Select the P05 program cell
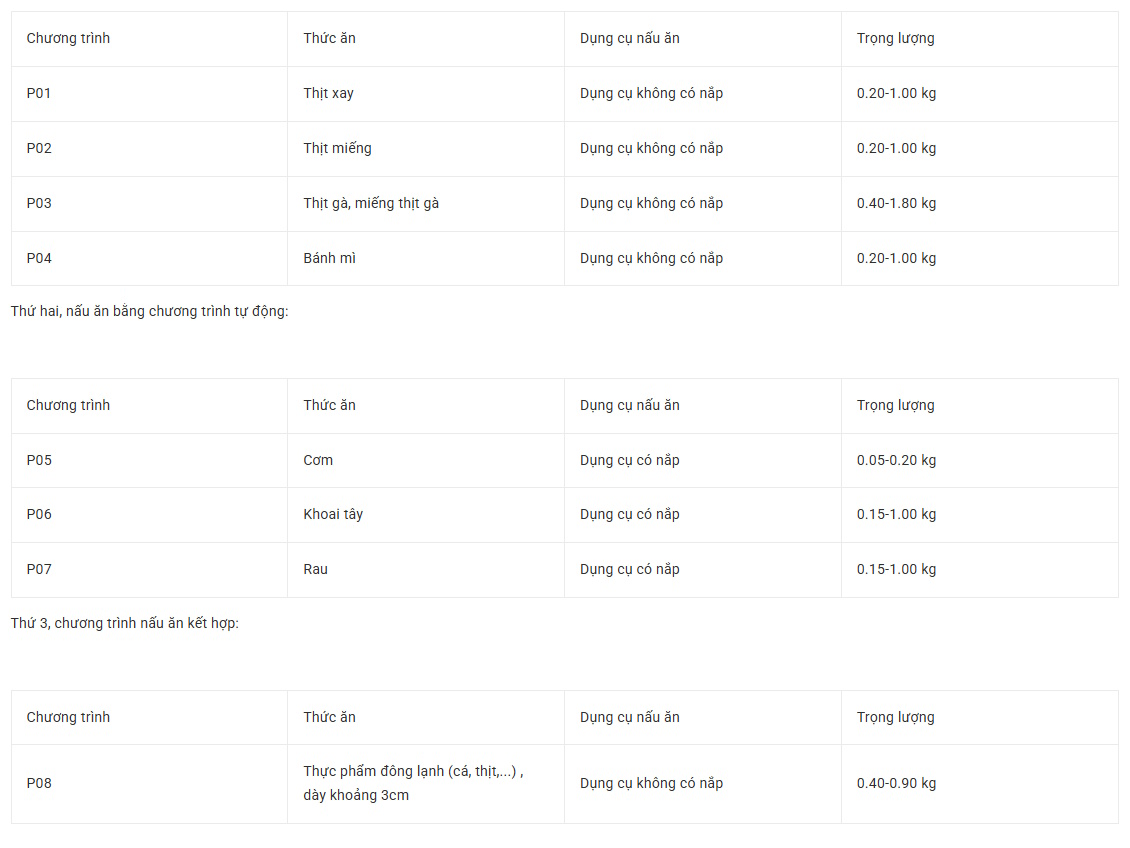This screenshot has width=1130, height=848. [x=39, y=460]
